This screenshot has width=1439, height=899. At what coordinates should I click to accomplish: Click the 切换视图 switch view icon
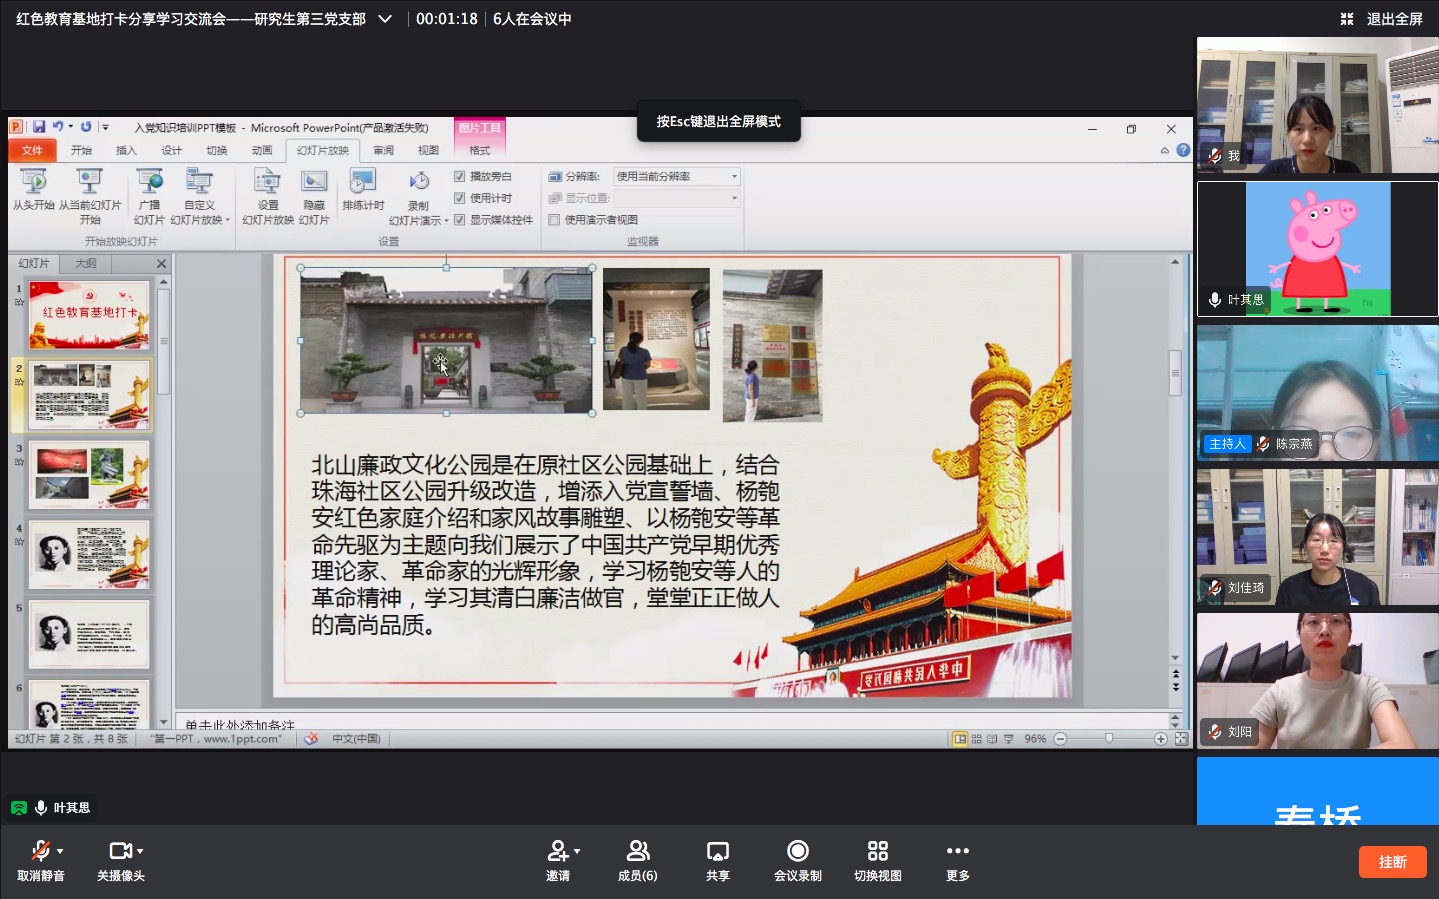pyautogui.click(x=877, y=852)
